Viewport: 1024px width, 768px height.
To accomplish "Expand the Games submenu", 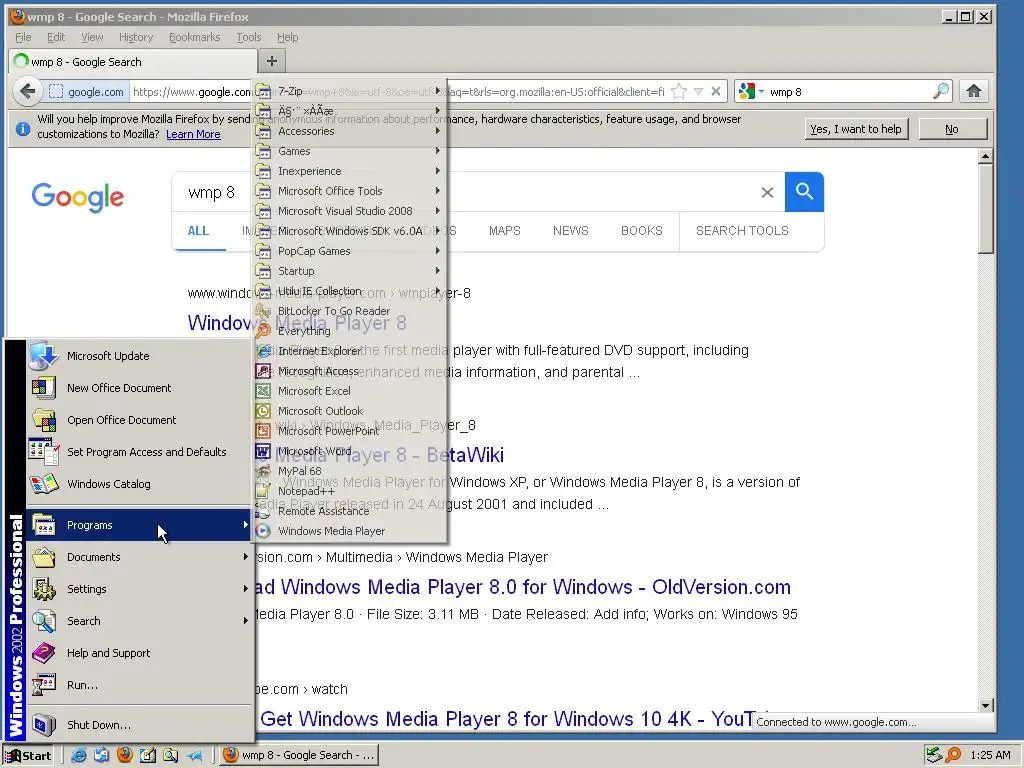I will (x=349, y=152).
